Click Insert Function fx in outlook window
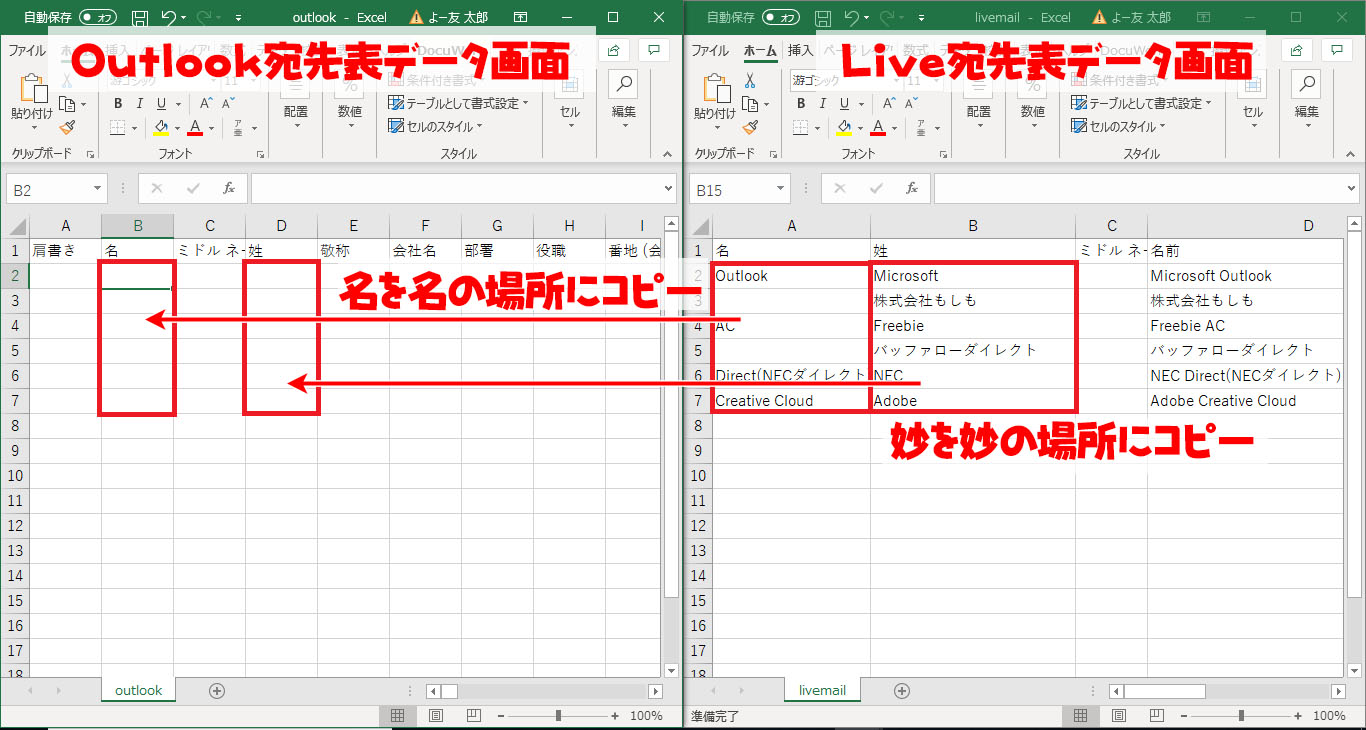1366x730 pixels. (229, 188)
